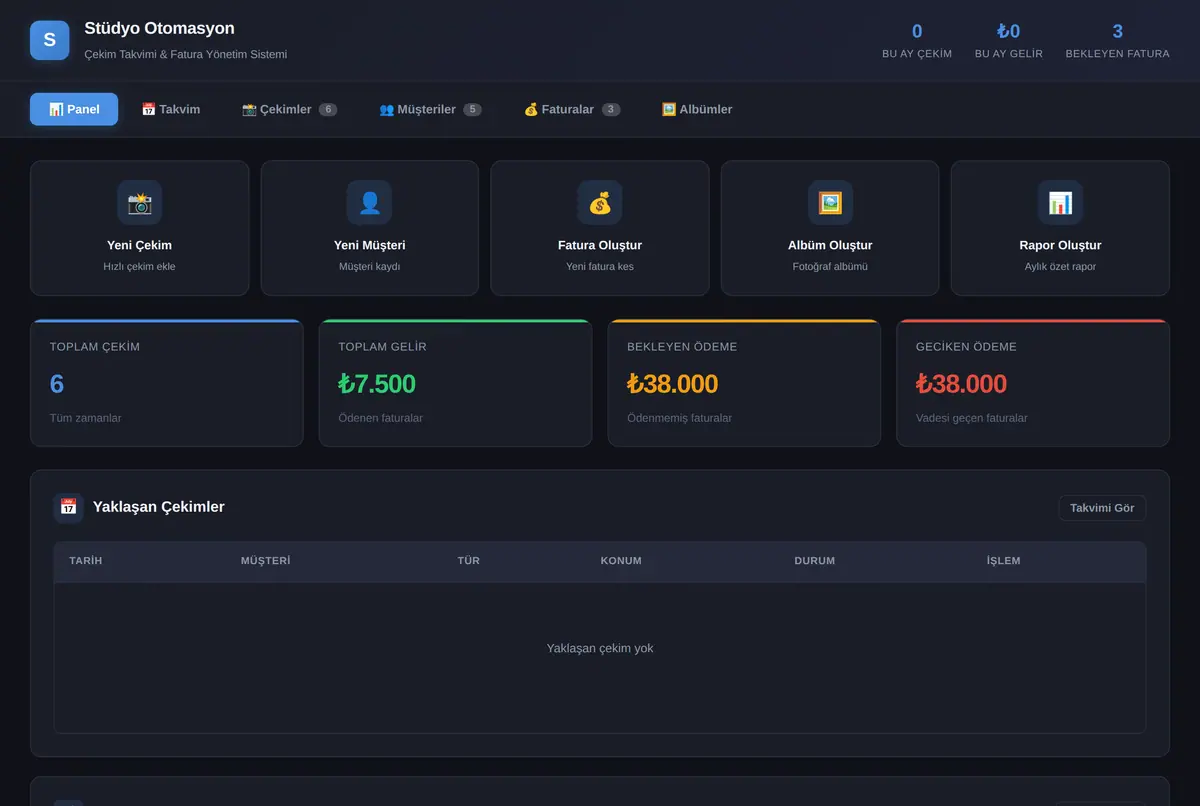1200x806 pixels.
Task: Open the Müşteriler tab
Action: click(x=430, y=109)
